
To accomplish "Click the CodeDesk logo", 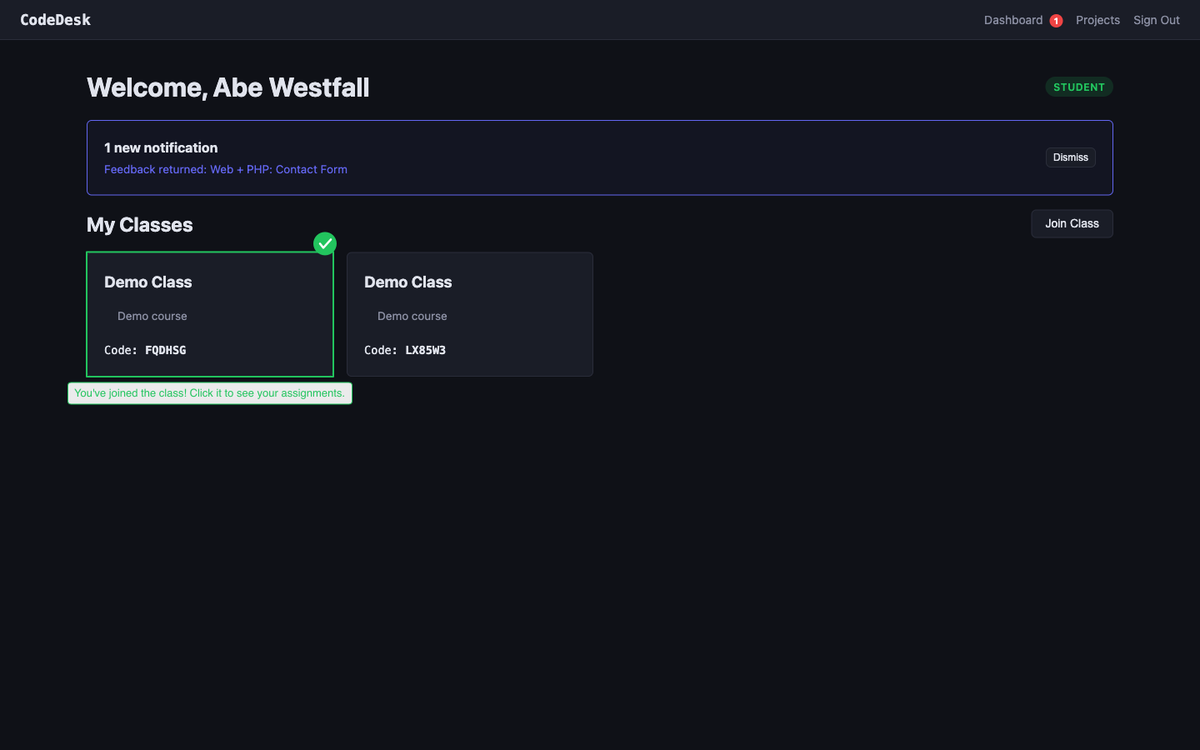I will click(55, 20).
